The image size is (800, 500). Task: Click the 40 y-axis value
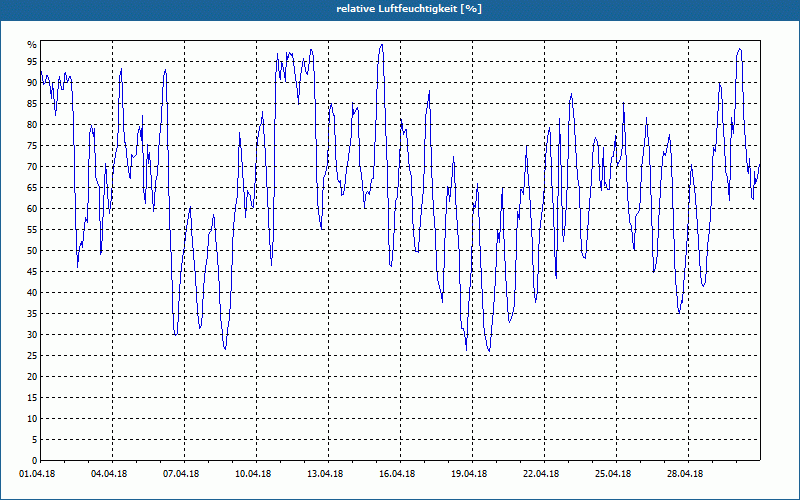[x=32, y=293]
